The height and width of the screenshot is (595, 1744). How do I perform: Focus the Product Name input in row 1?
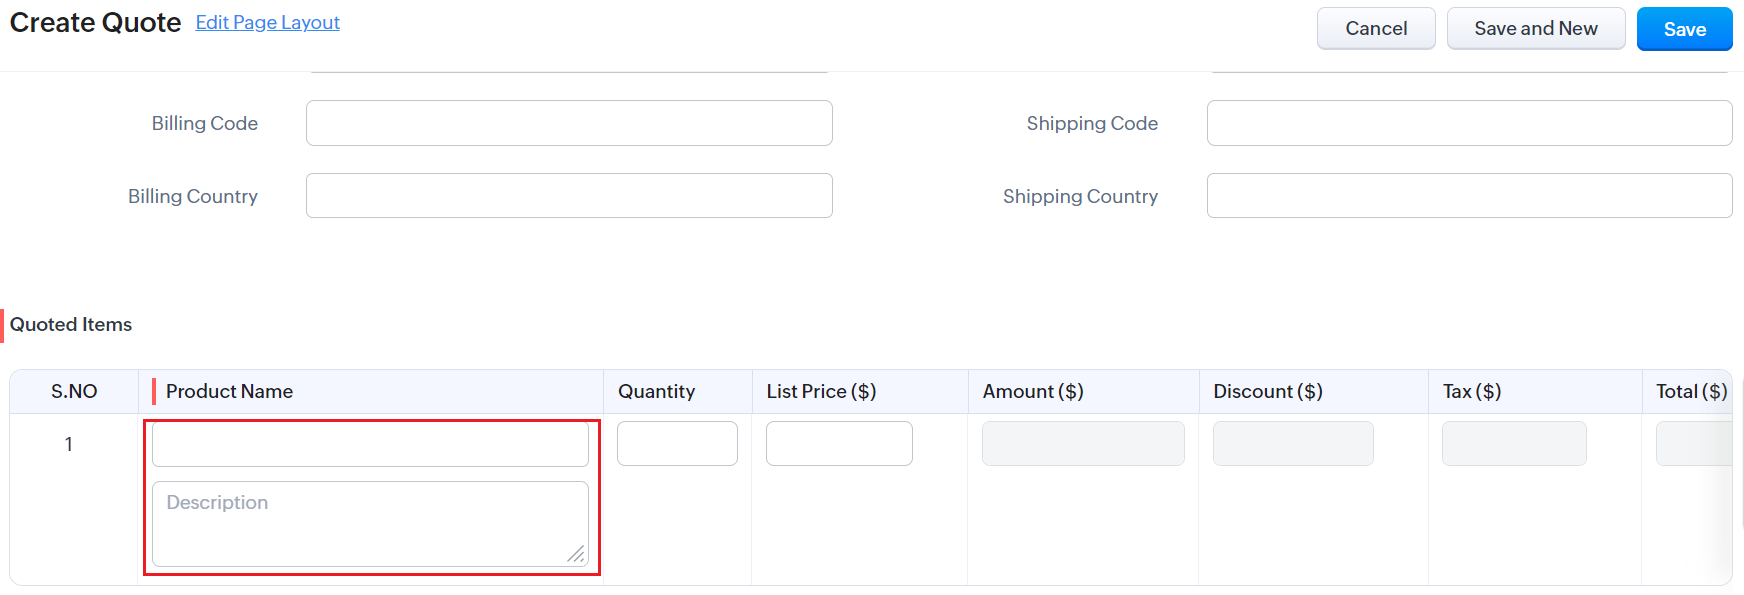point(370,444)
